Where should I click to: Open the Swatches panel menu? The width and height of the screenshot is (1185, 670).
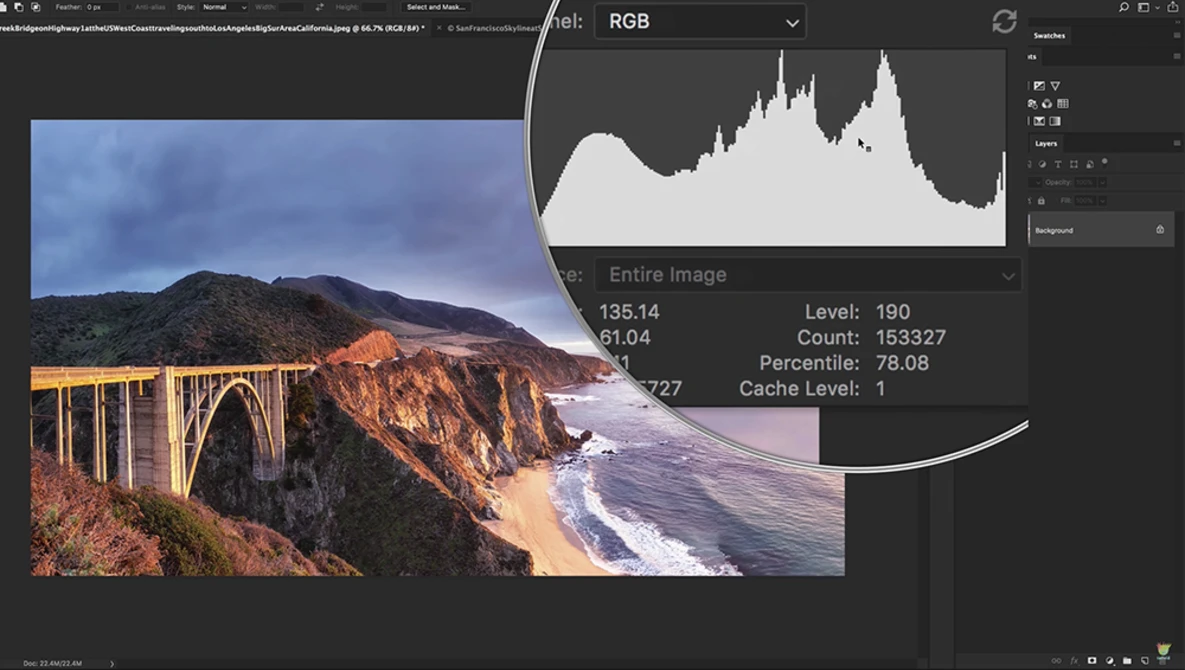tap(1177, 36)
